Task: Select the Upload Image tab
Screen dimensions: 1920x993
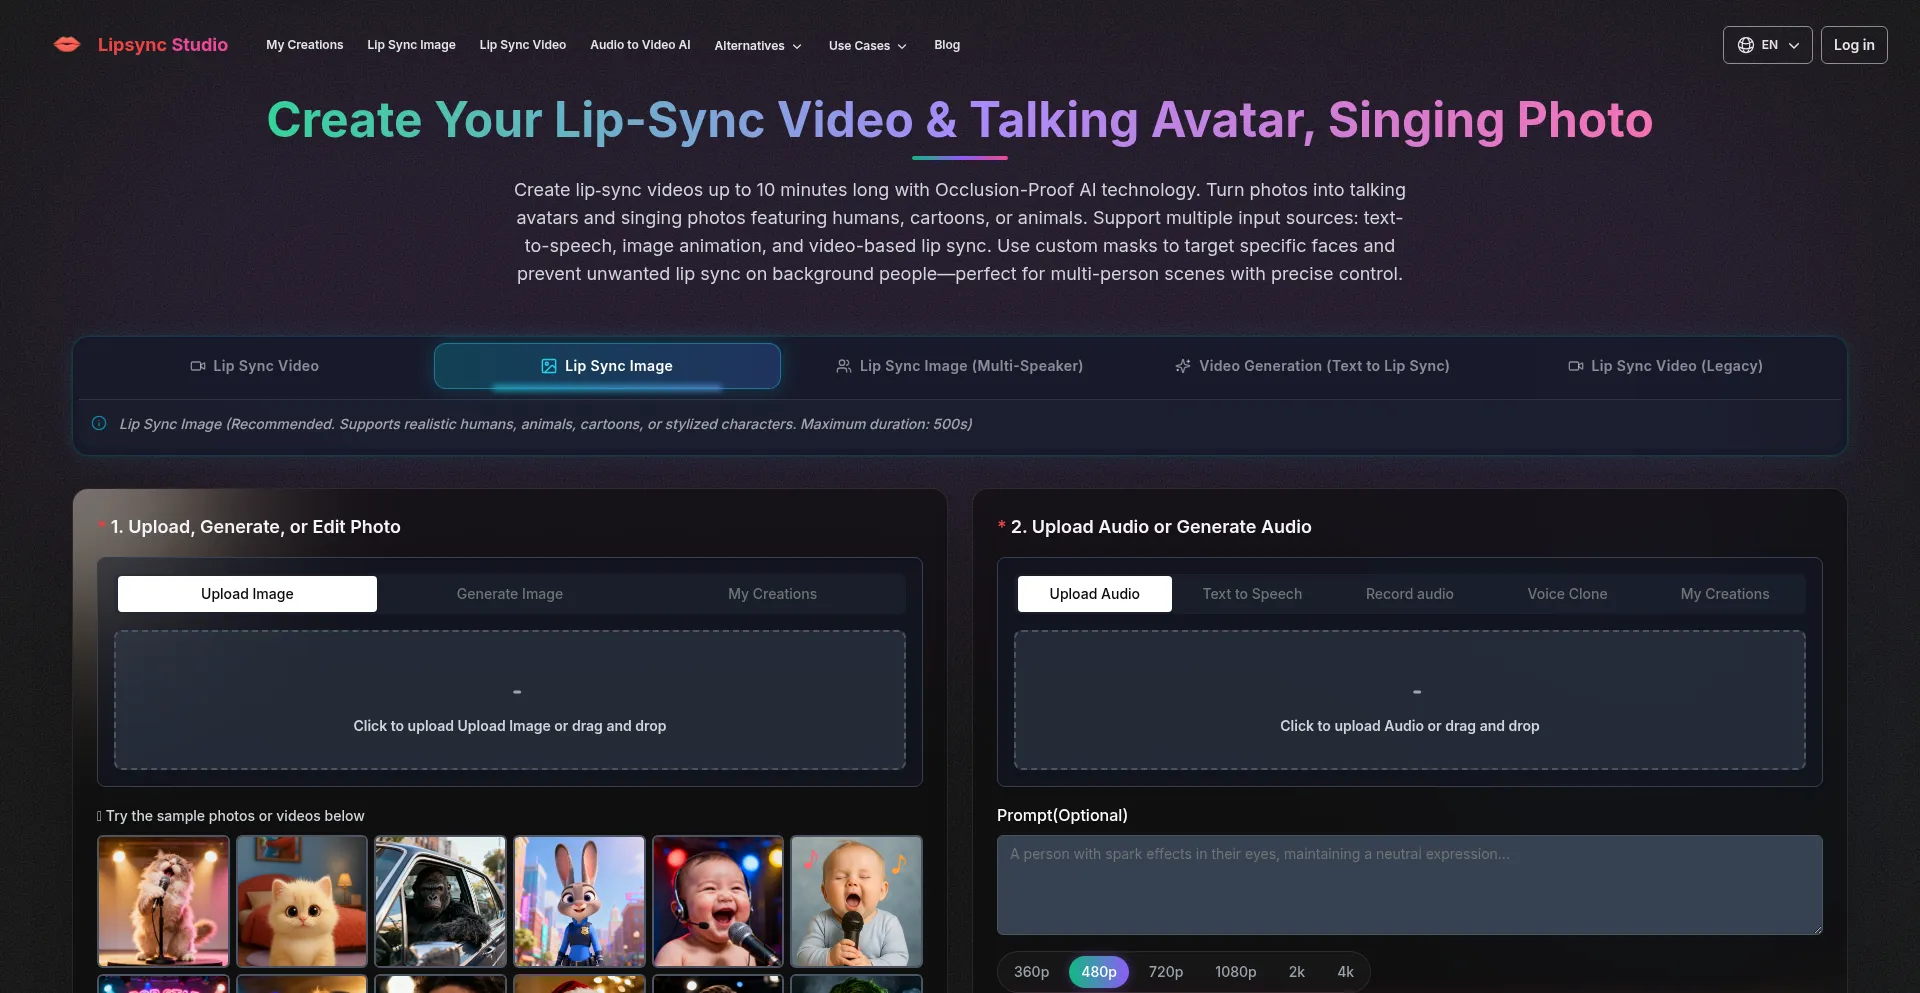Action: (x=247, y=594)
